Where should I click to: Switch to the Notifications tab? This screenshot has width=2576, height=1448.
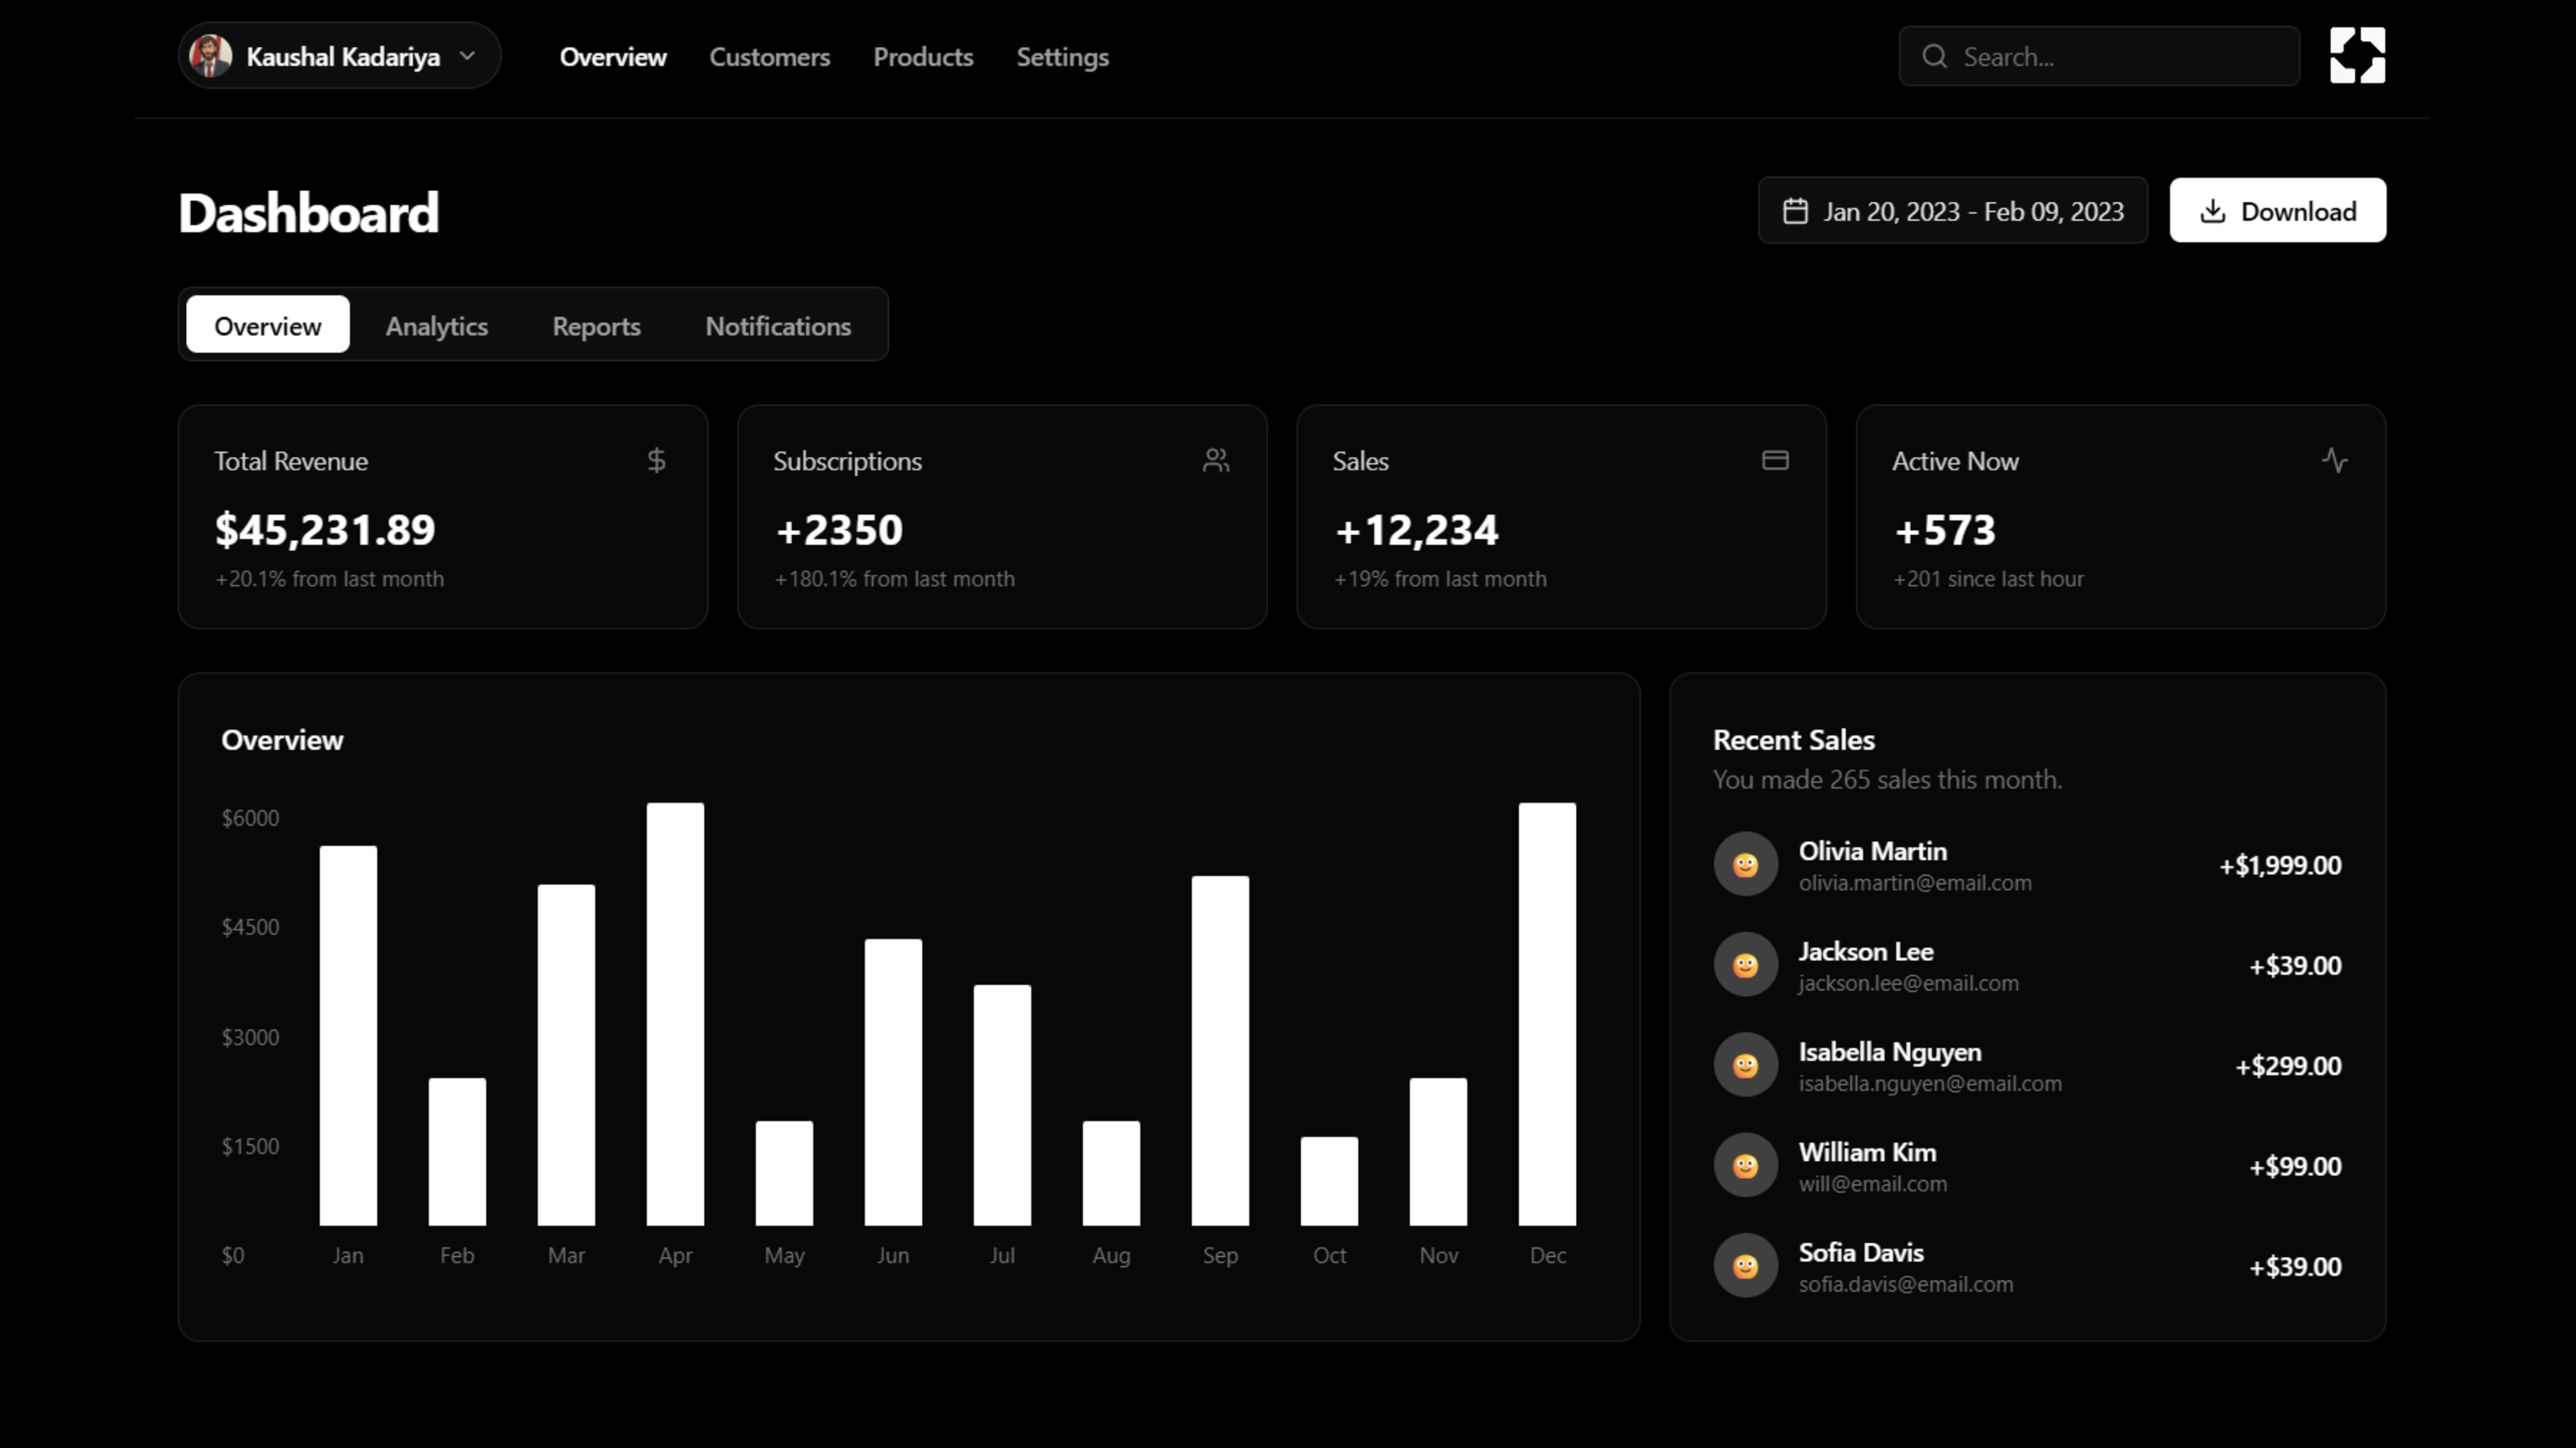pos(778,325)
